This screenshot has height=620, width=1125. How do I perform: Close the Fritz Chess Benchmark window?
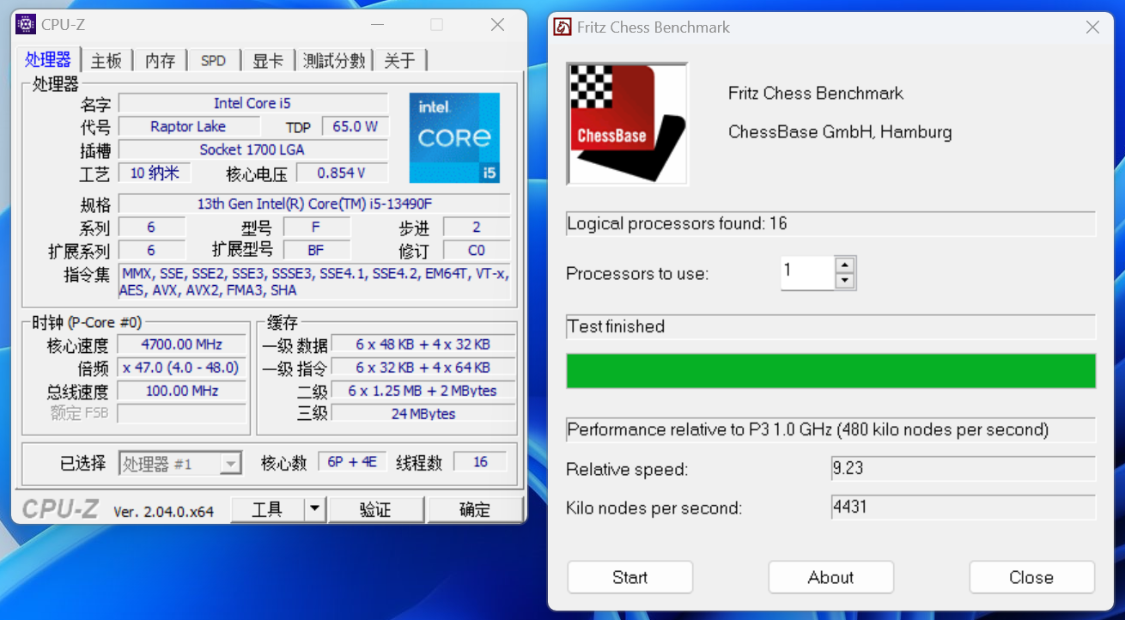tap(1093, 28)
